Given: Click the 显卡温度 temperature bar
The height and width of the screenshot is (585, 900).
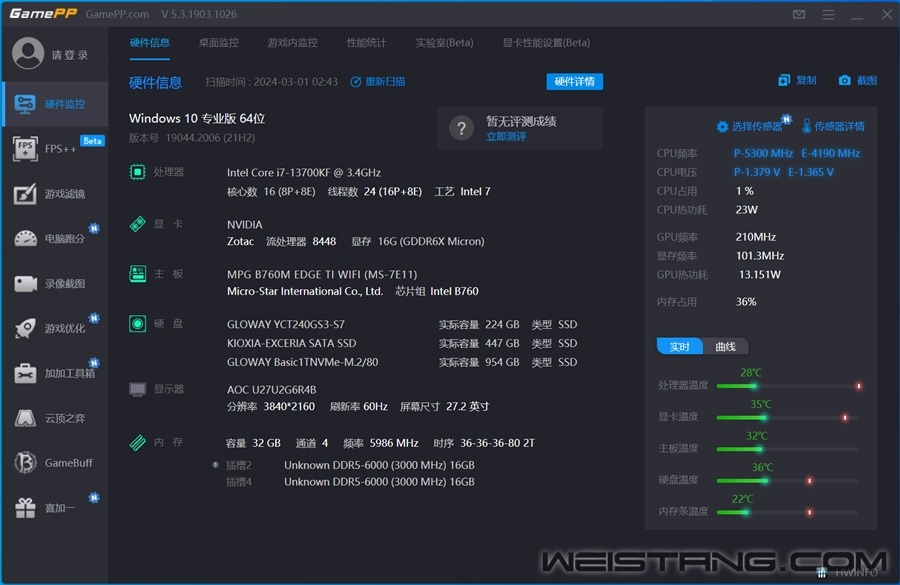Looking at the screenshot, I should click(x=789, y=417).
